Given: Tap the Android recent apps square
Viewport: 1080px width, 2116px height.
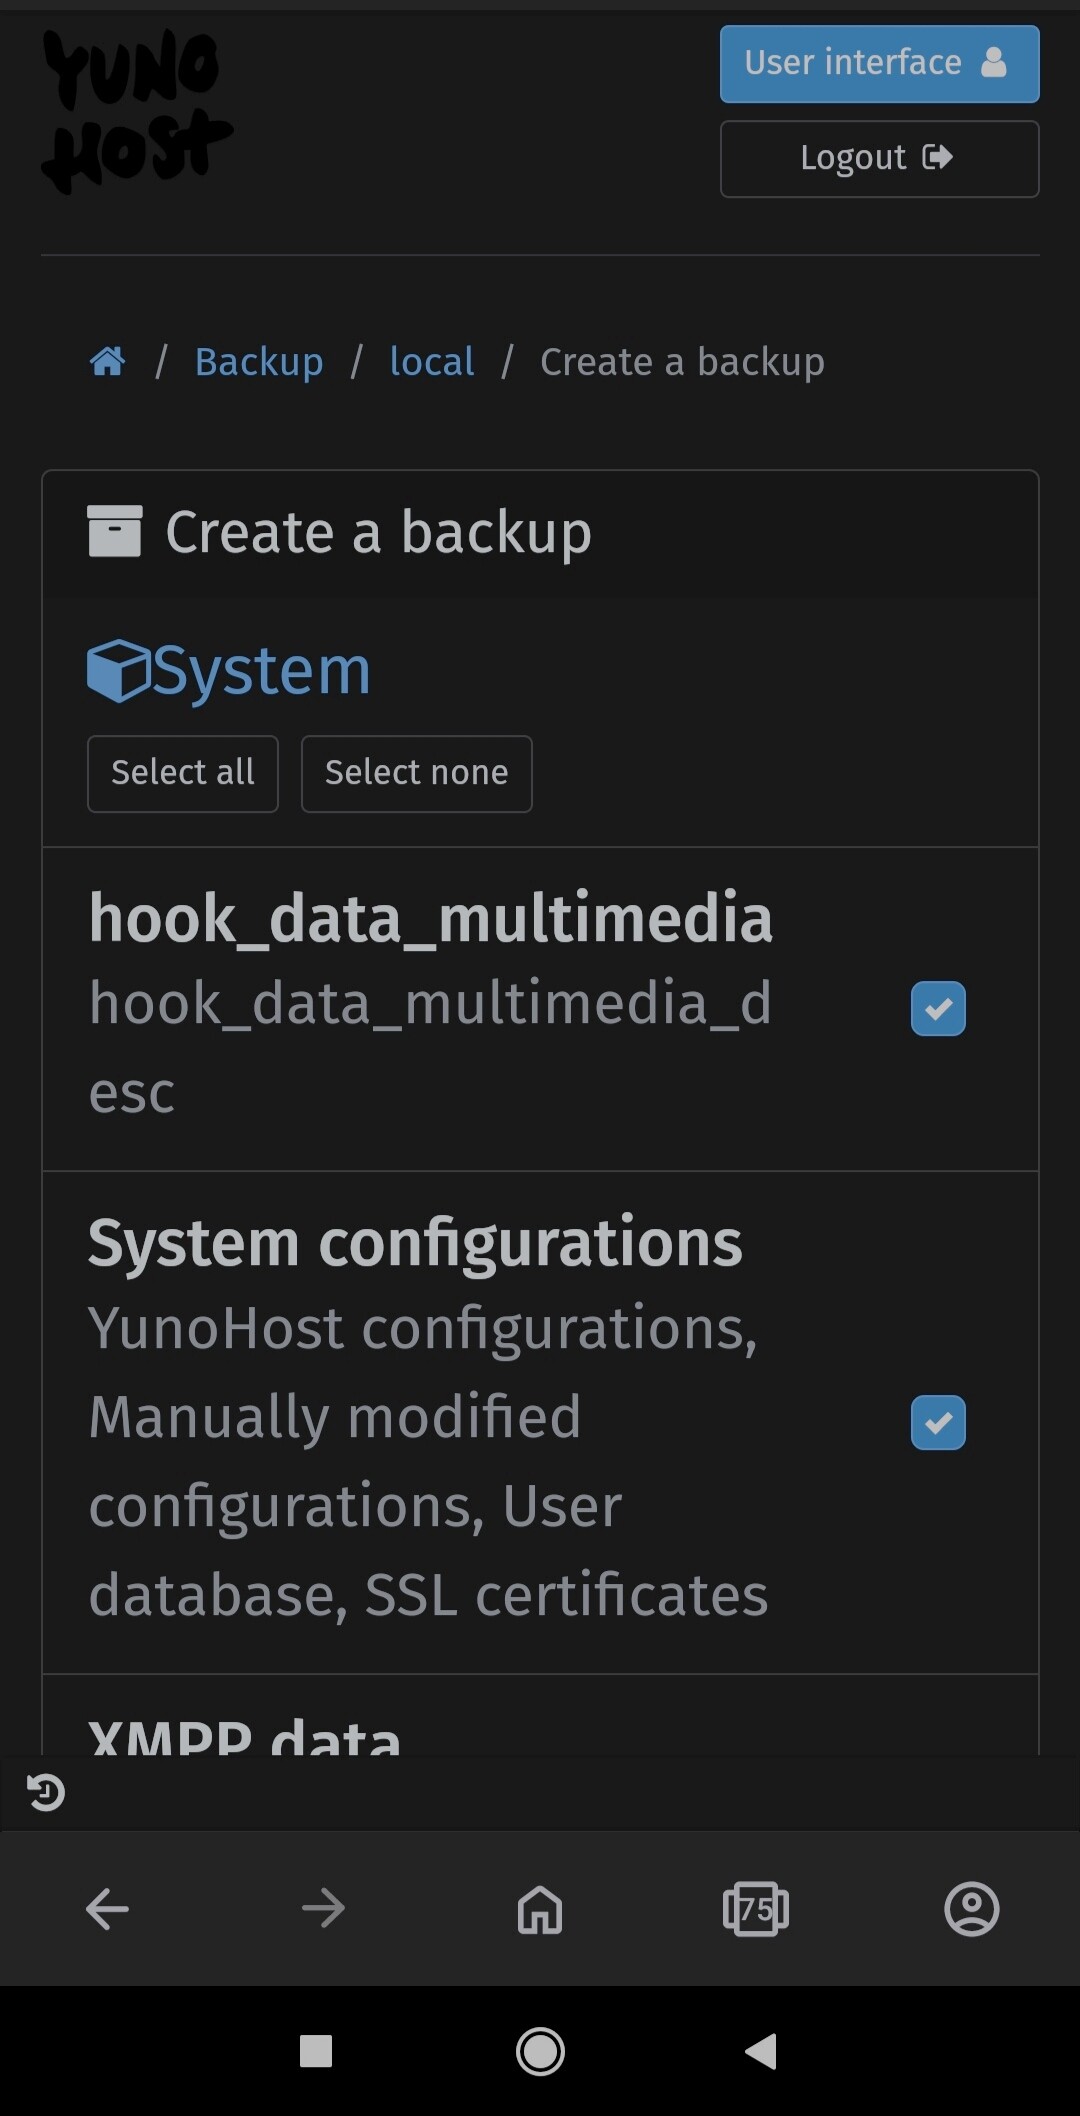Looking at the screenshot, I should tap(316, 2051).
